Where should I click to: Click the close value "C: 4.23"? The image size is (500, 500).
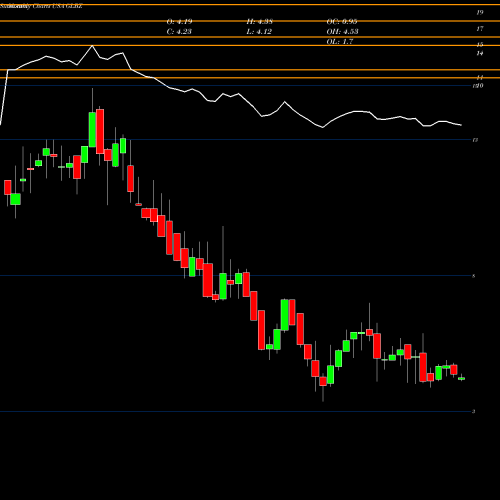click(x=179, y=32)
